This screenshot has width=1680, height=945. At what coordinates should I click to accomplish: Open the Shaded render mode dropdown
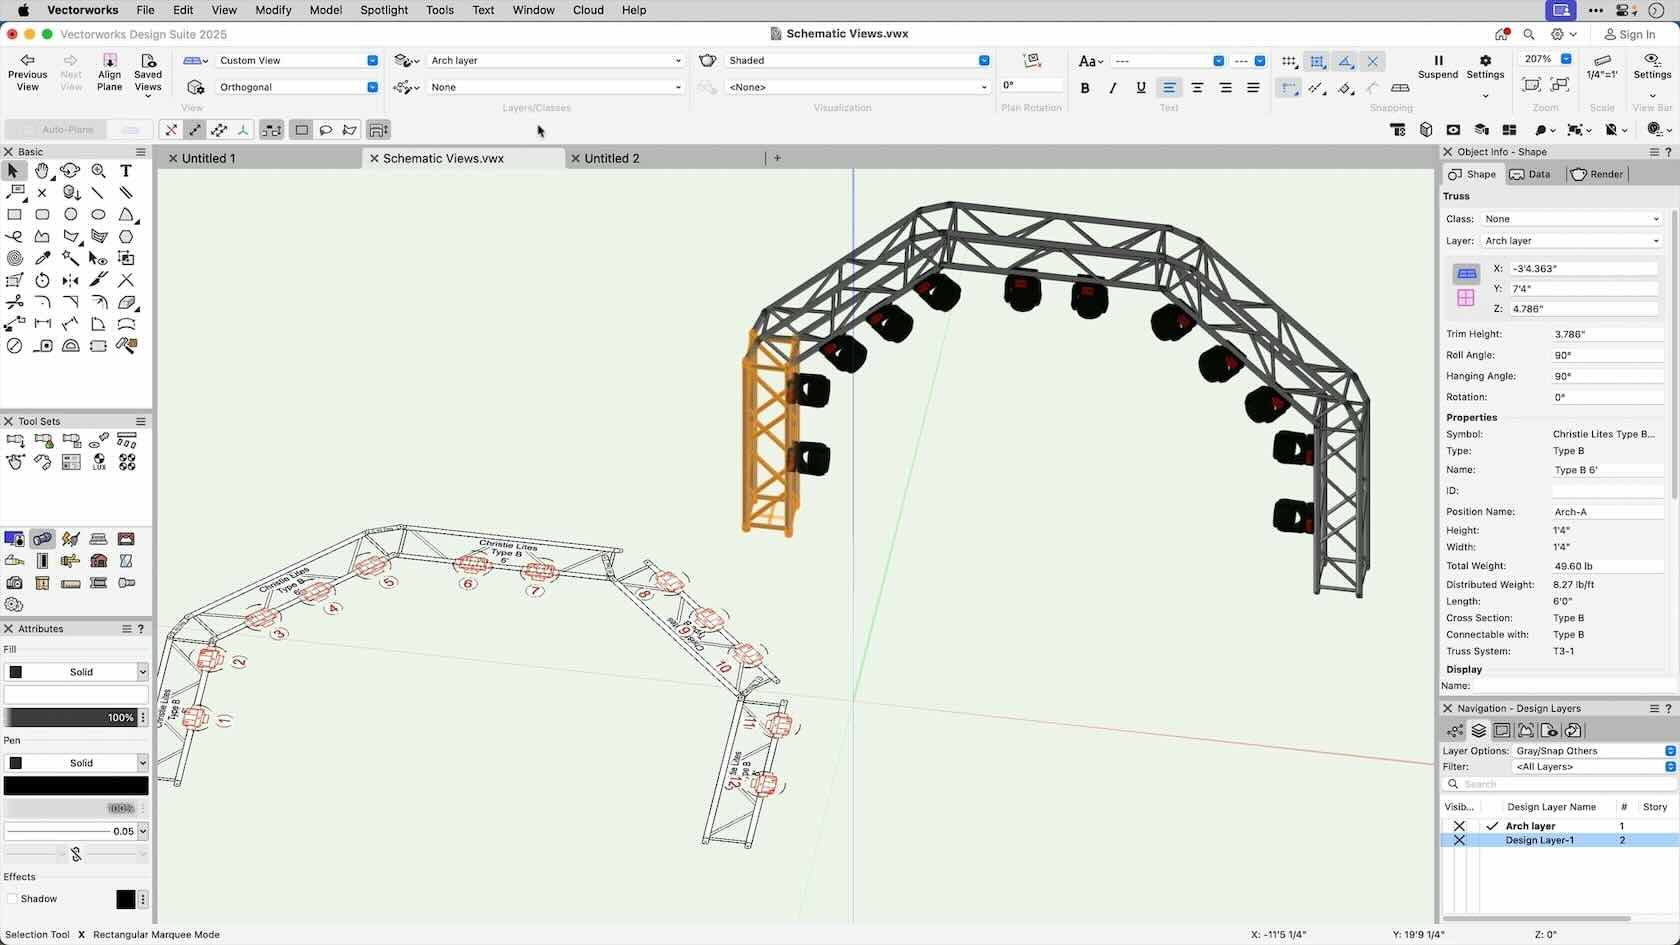tap(856, 61)
